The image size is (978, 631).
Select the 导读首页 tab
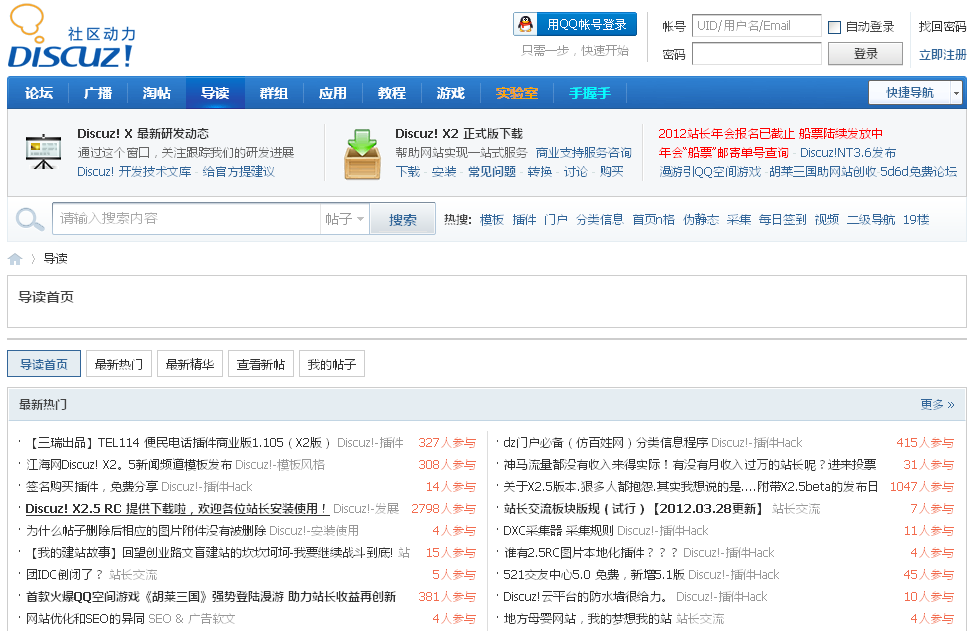click(x=44, y=364)
